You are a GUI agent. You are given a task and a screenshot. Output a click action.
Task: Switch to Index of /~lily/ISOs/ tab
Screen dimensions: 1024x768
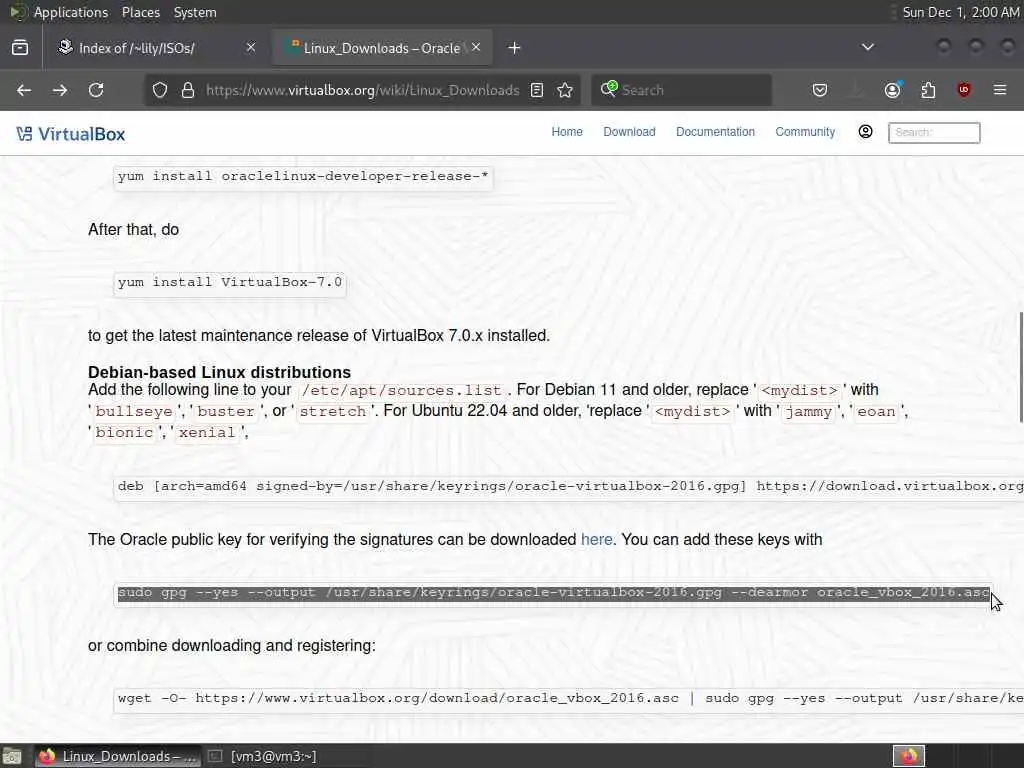(x=157, y=48)
